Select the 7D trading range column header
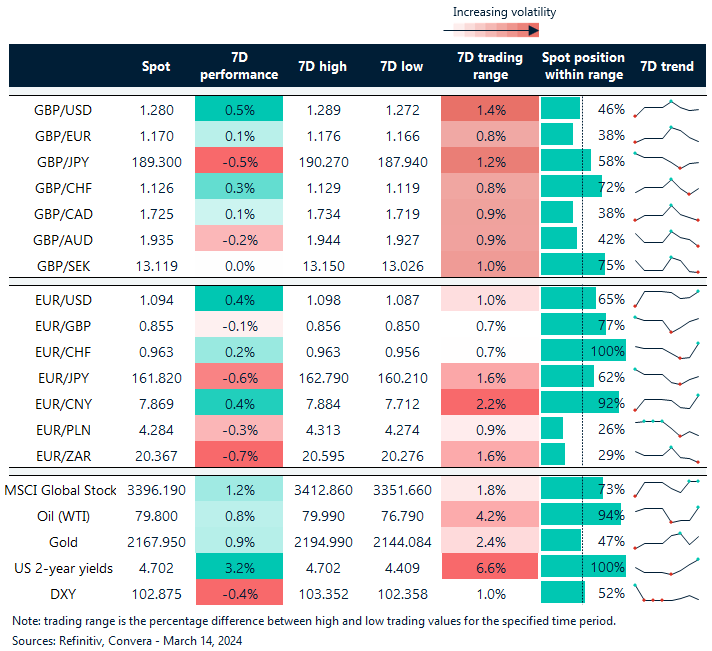Image resolution: width=712 pixels, height=651 pixels. point(490,67)
